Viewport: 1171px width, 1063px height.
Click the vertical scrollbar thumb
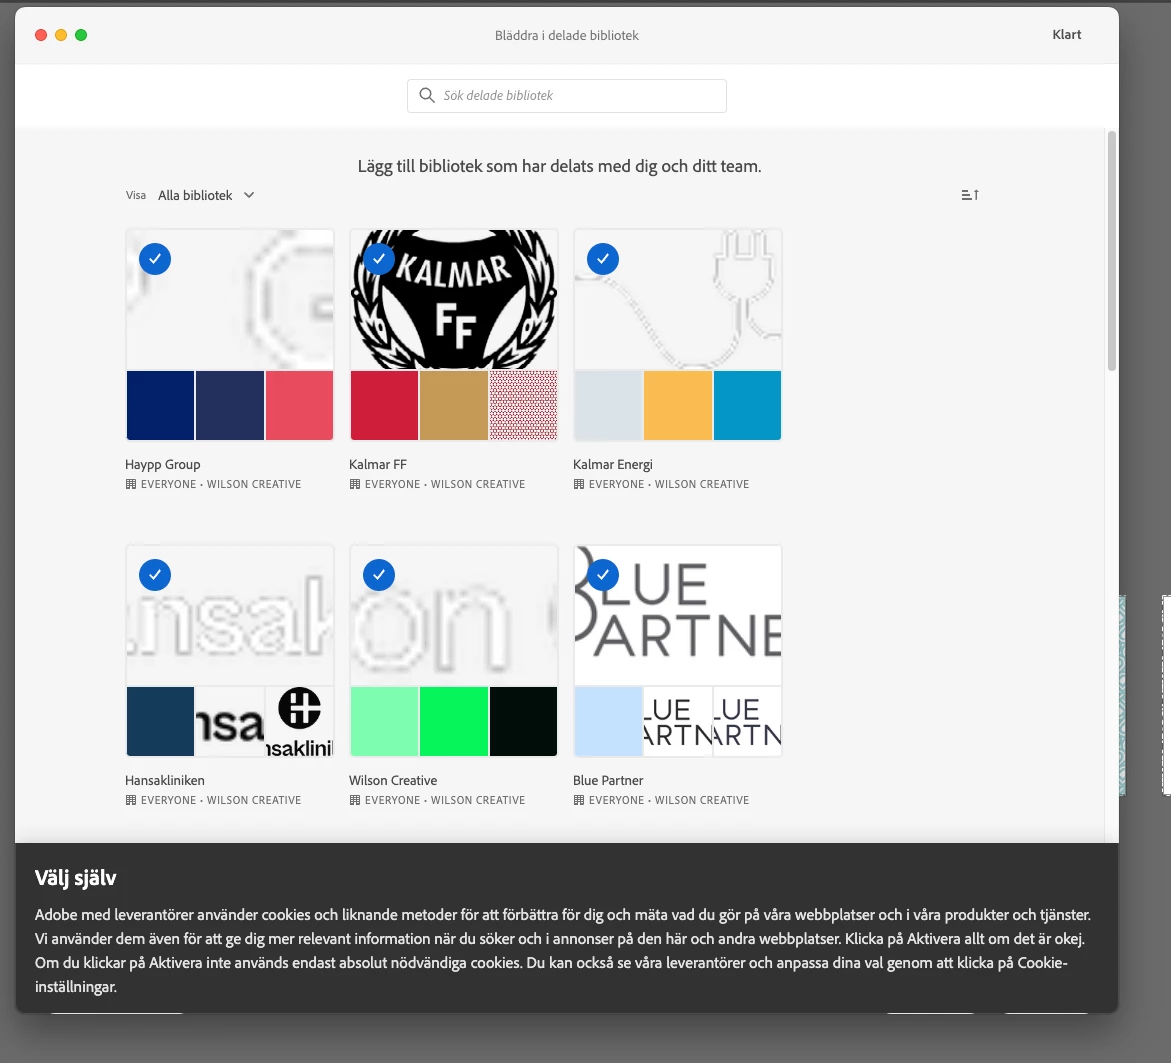(x=1111, y=251)
